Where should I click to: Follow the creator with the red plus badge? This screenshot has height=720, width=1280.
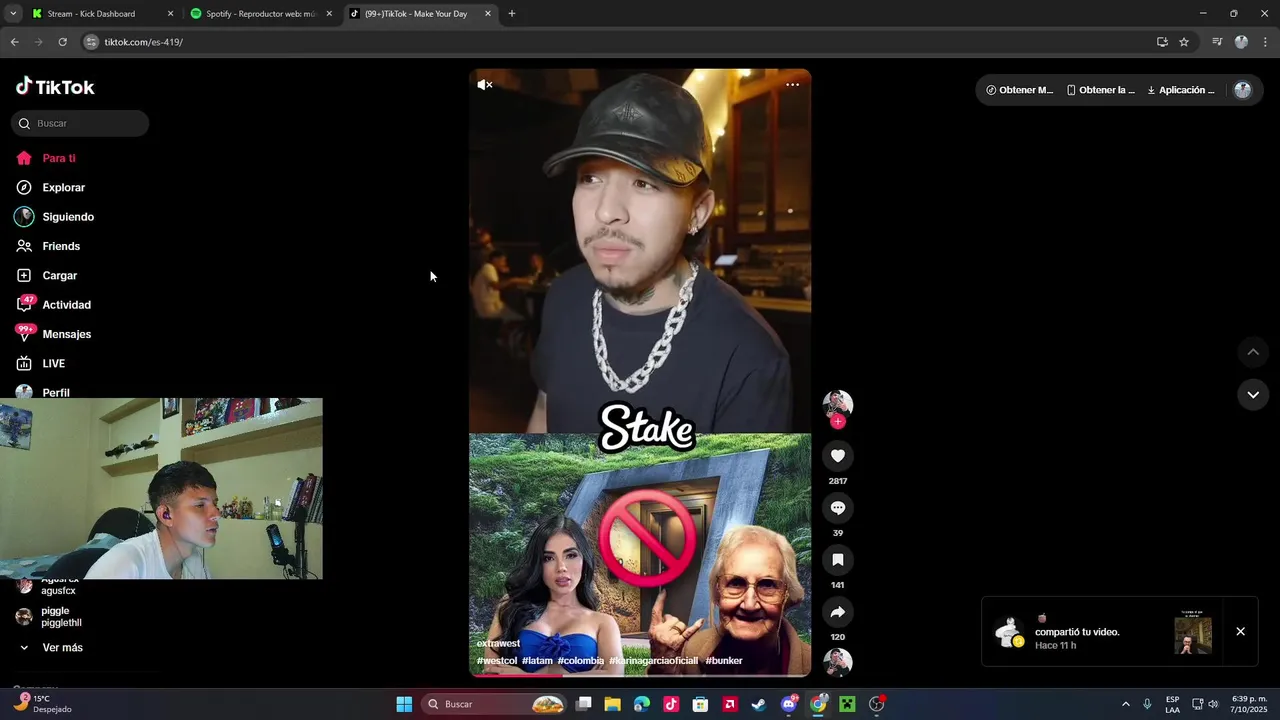[x=838, y=422]
